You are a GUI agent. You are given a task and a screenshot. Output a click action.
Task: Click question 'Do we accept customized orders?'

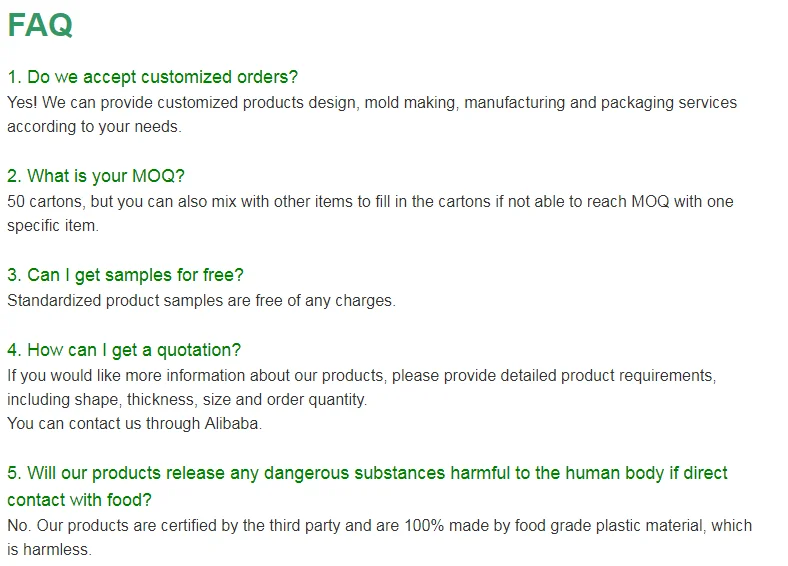[152, 77]
